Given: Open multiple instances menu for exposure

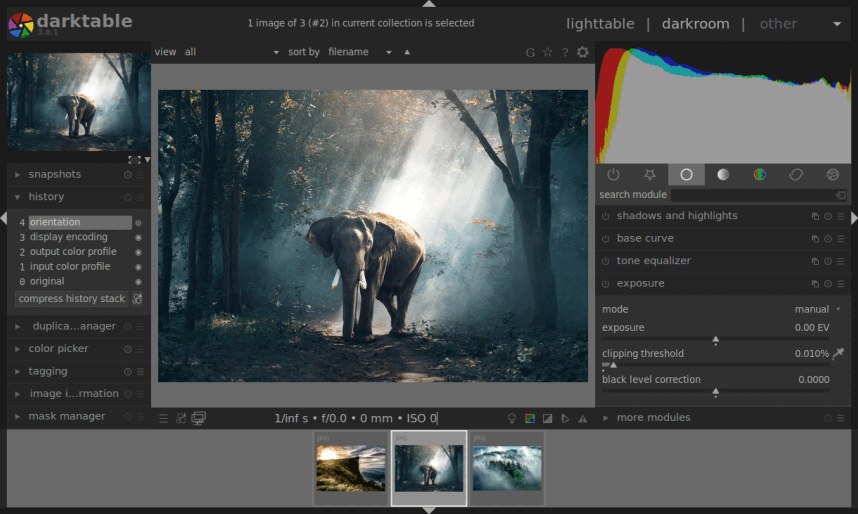Looking at the screenshot, I should (x=815, y=284).
